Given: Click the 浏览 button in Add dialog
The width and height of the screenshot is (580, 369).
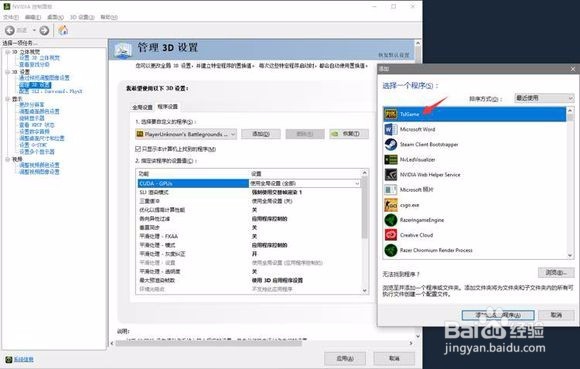Looking at the screenshot, I should 556,273.
